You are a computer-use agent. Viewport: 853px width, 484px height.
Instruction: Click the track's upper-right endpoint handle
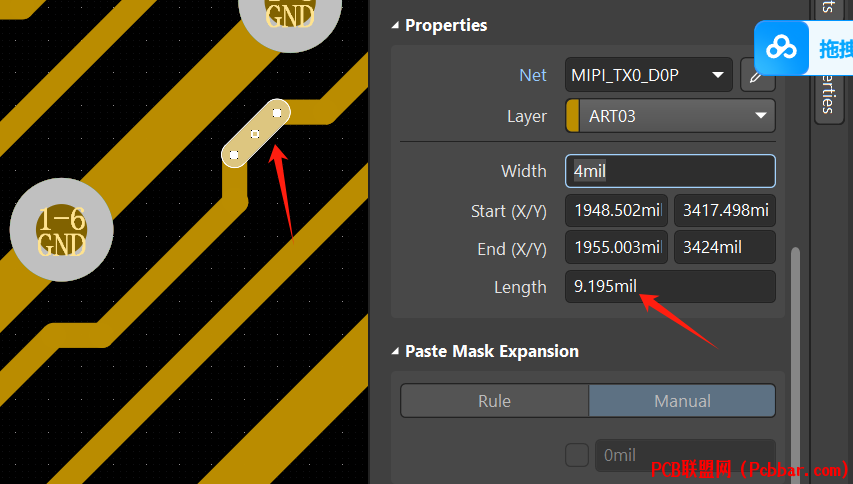(277, 113)
